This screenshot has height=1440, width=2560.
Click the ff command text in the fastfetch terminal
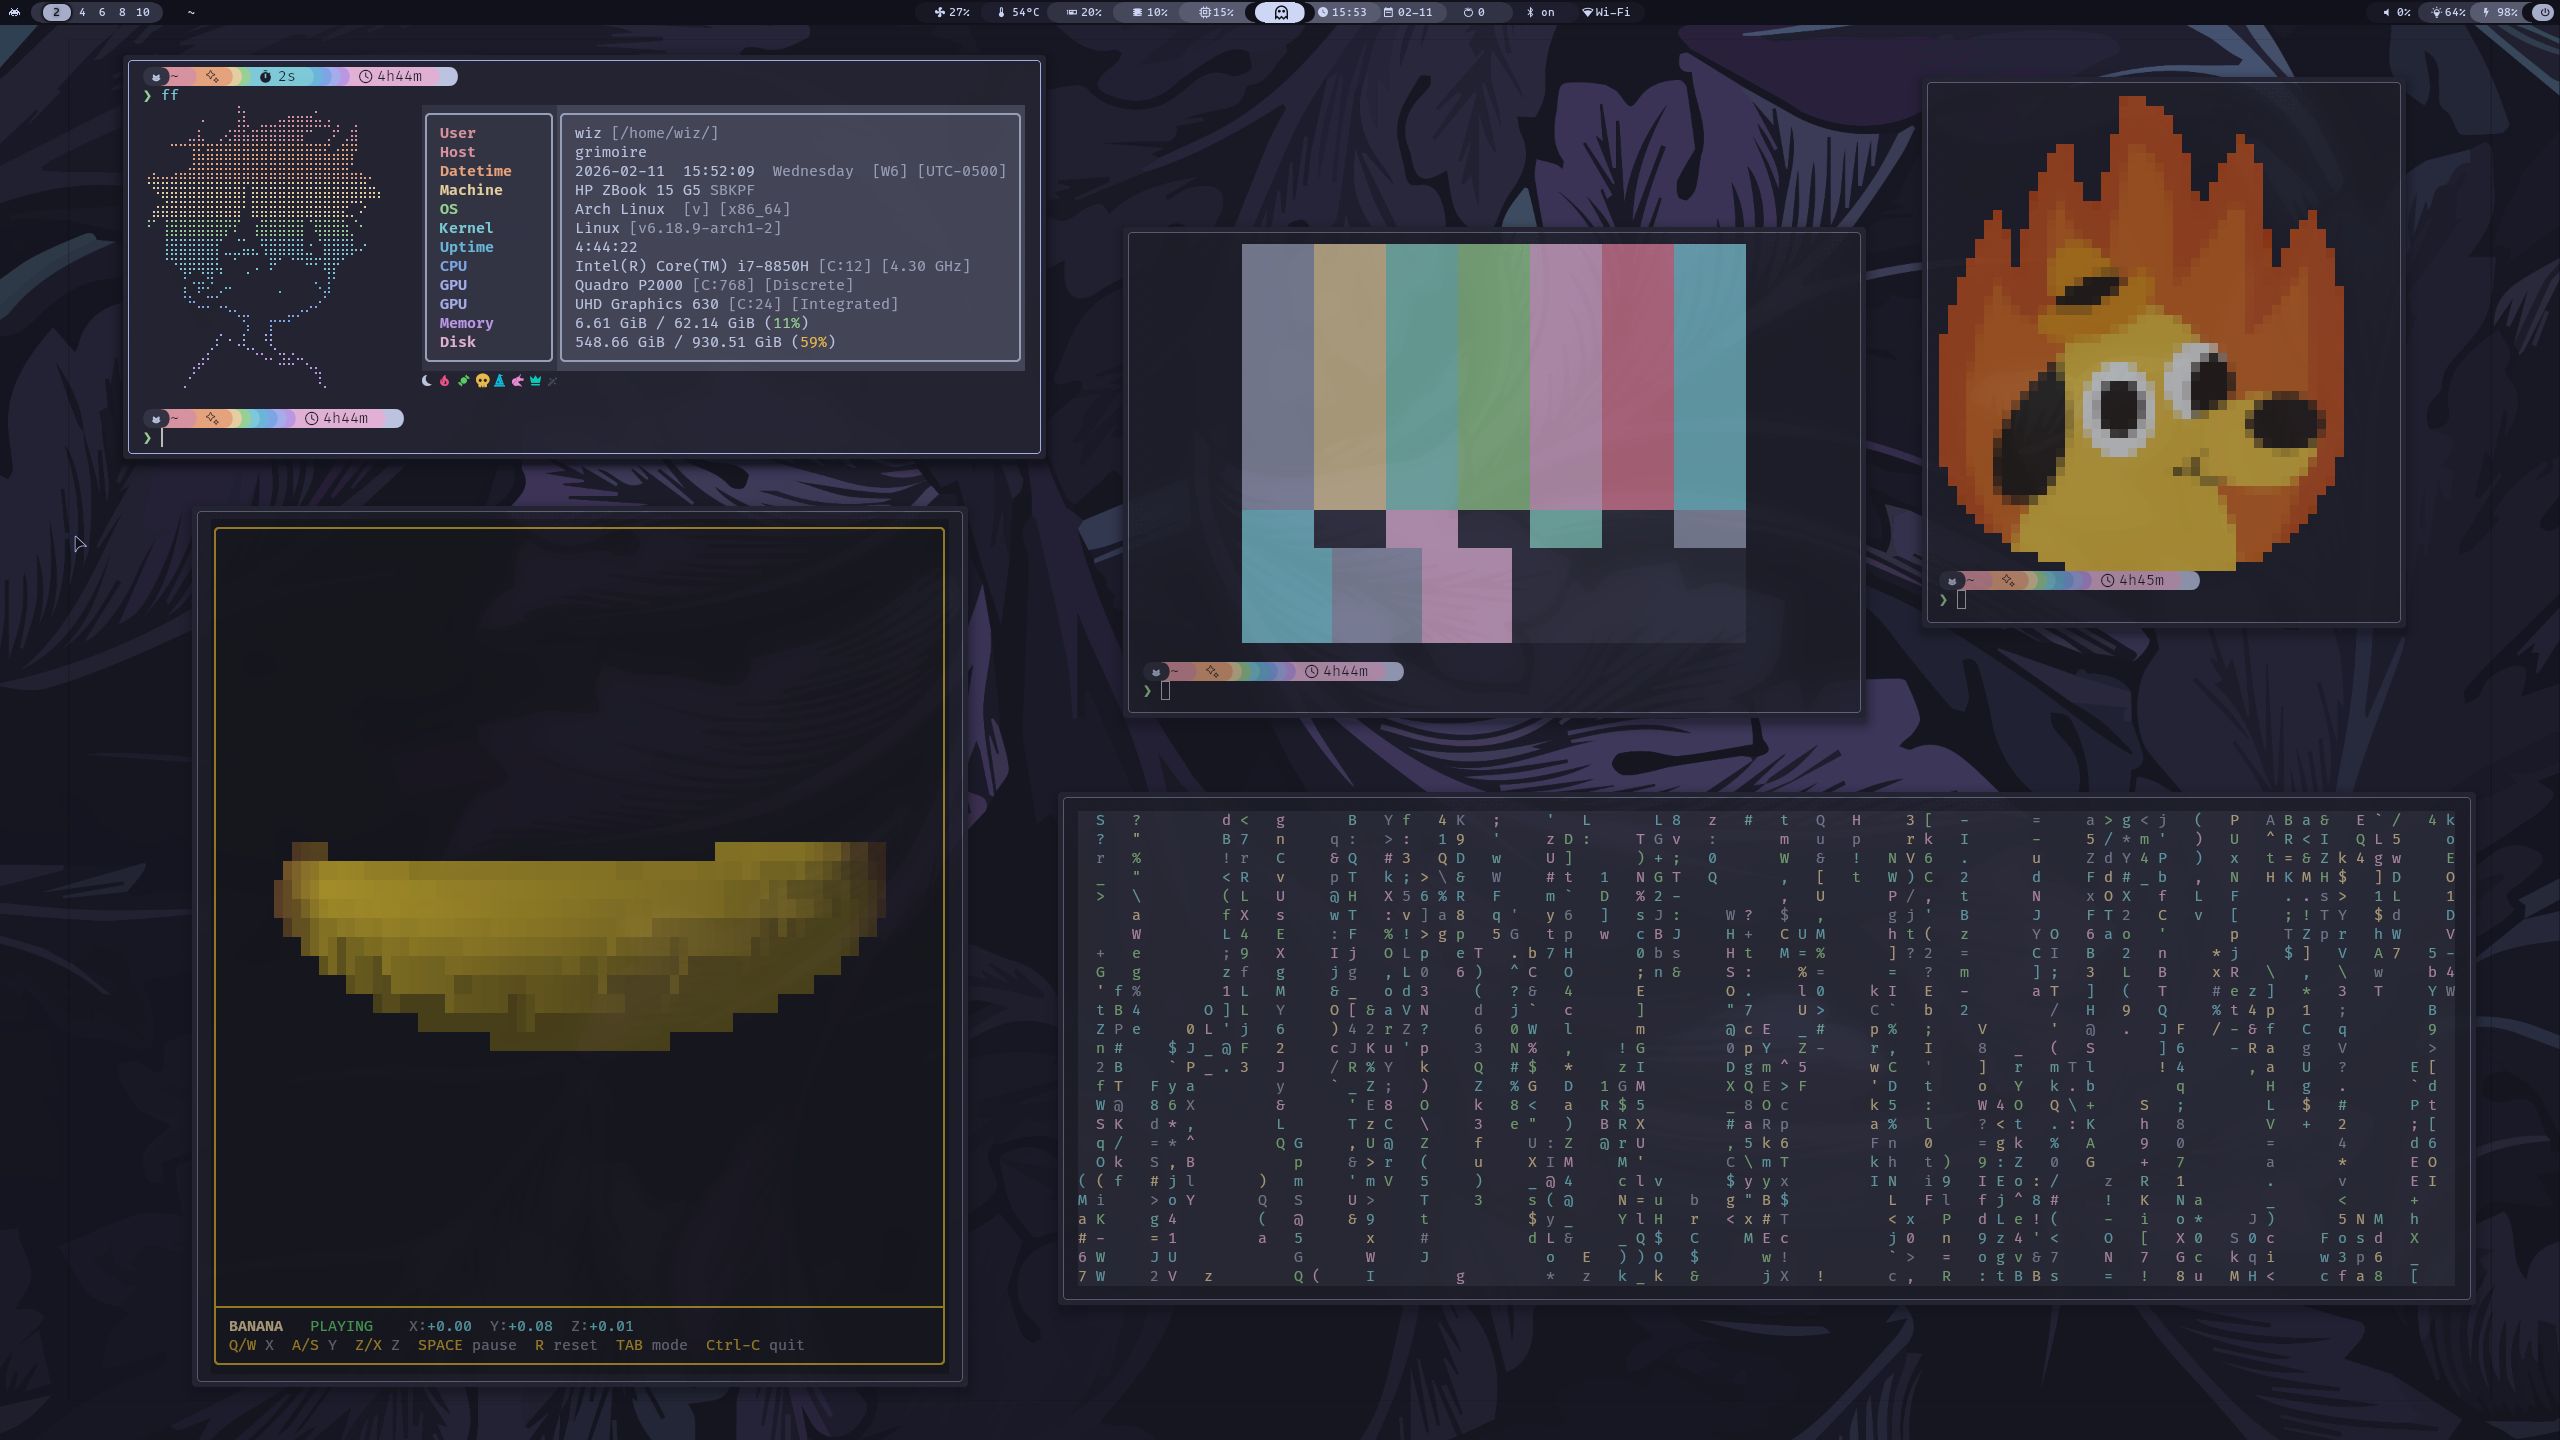click(172, 95)
